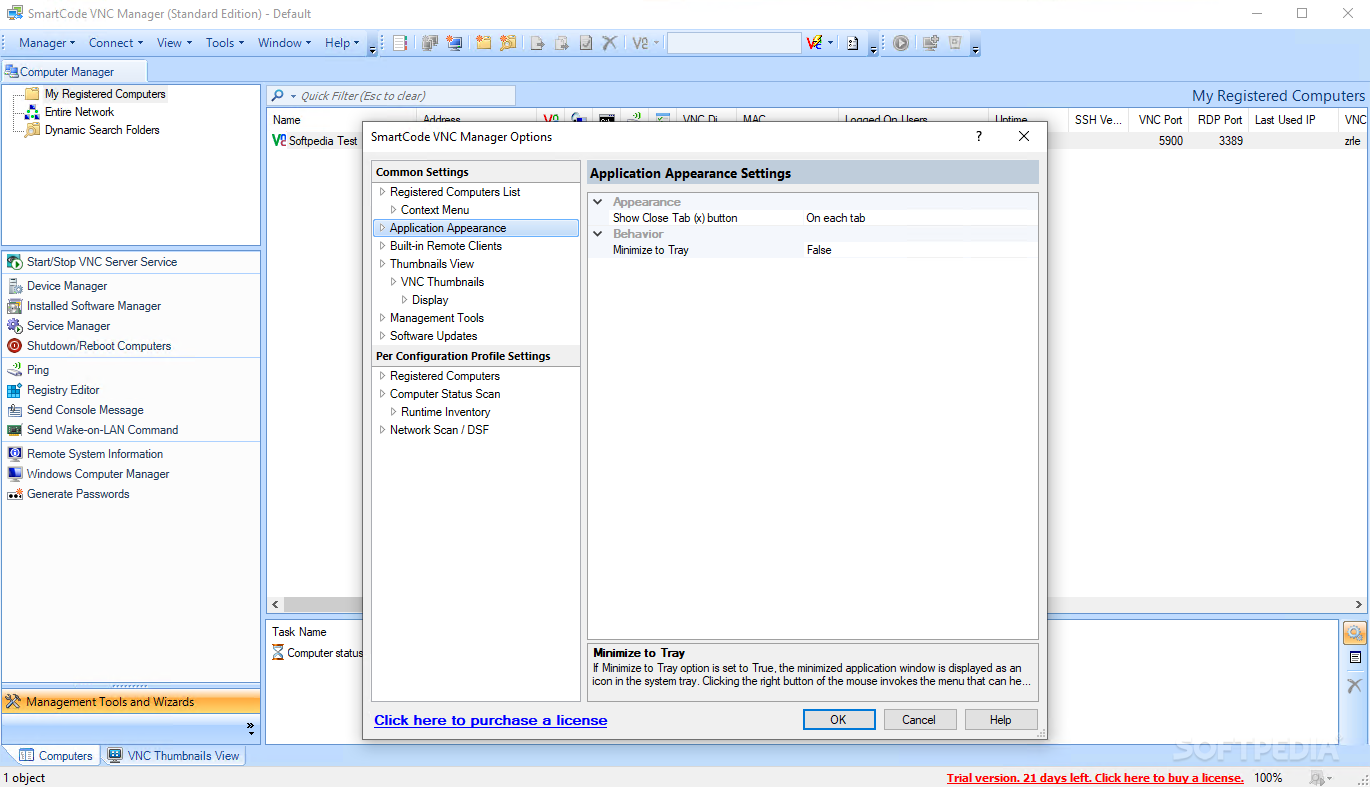Open the View menu
The height and width of the screenshot is (787, 1370).
coord(174,43)
